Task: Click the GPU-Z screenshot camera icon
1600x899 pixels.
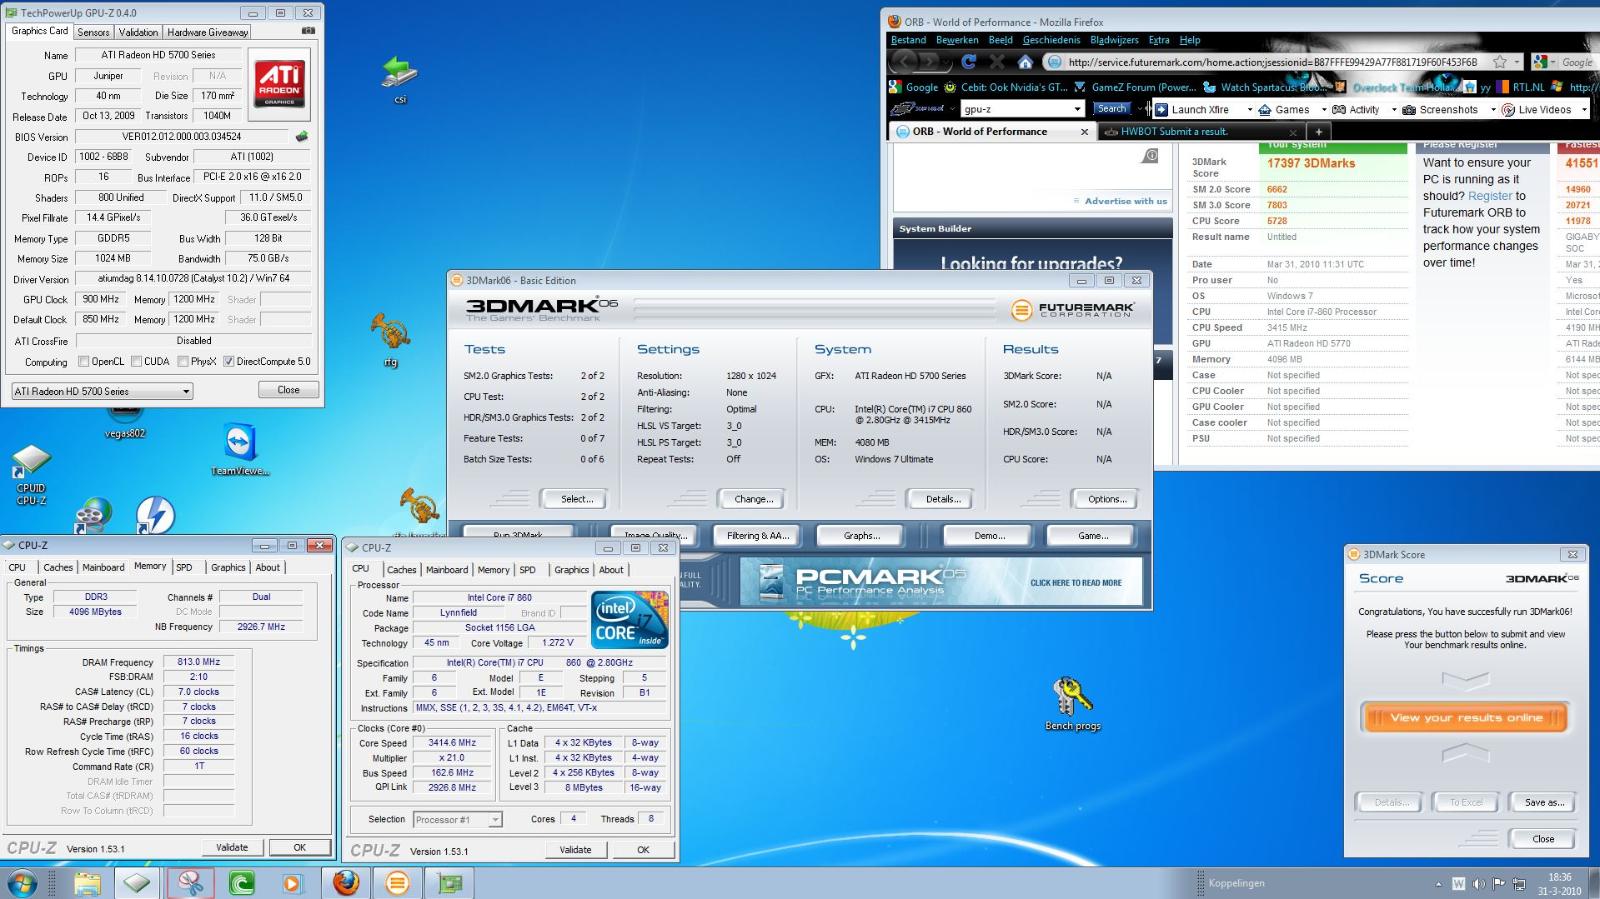Action: click(309, 31)
